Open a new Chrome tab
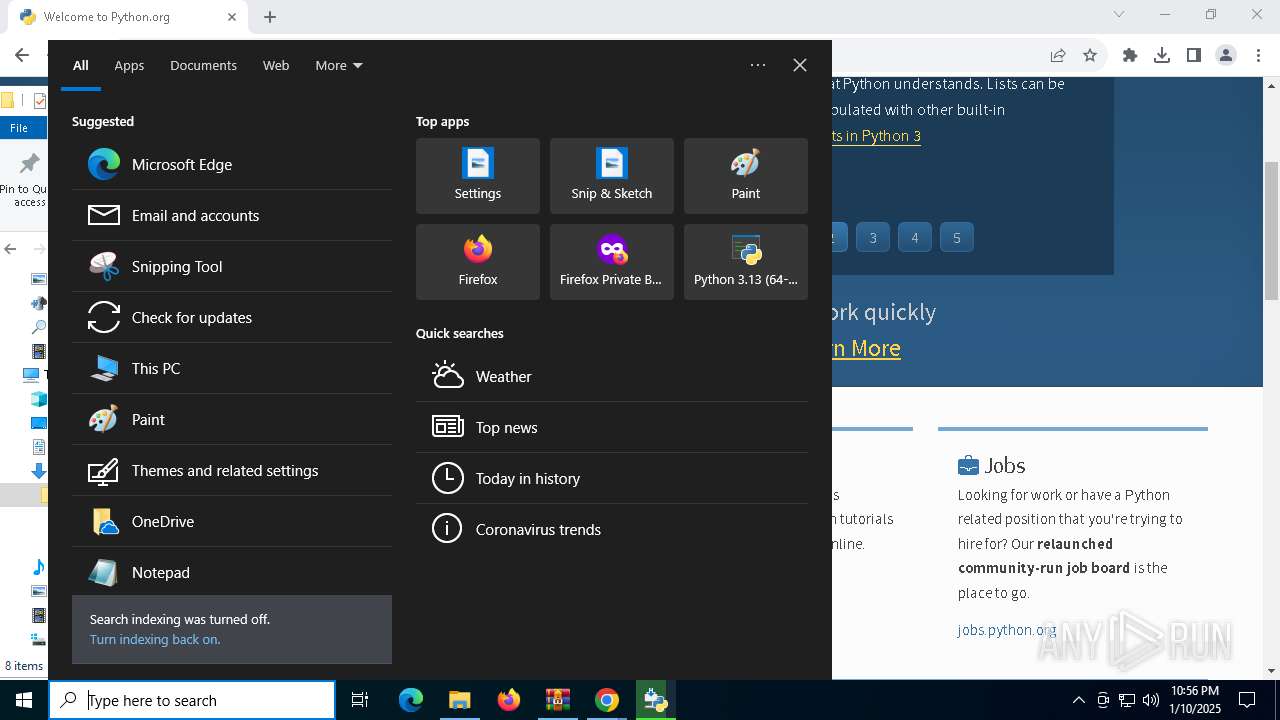The height and width of the screenshot is (720, 1280). [270, 17]
